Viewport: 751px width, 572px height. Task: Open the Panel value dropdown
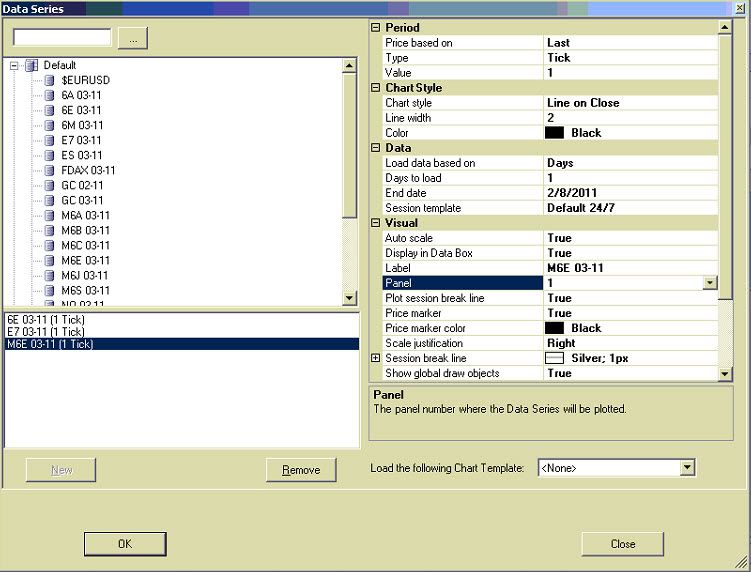click(x=709, y=283)
